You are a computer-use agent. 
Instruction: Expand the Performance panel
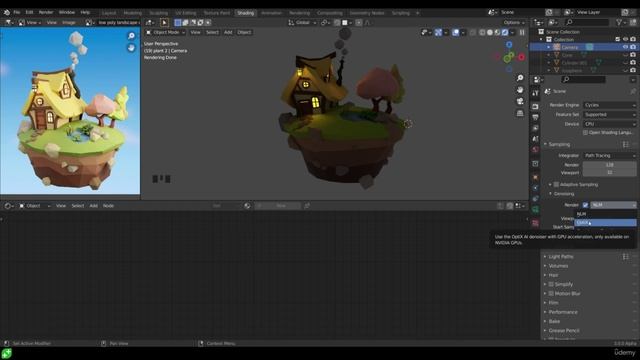[x=562, y=312]
